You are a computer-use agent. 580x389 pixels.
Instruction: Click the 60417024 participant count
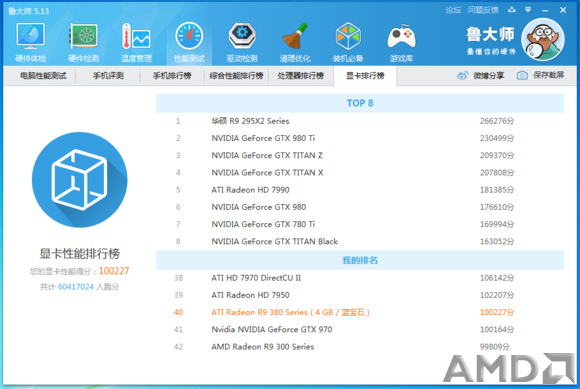(76, 287)
